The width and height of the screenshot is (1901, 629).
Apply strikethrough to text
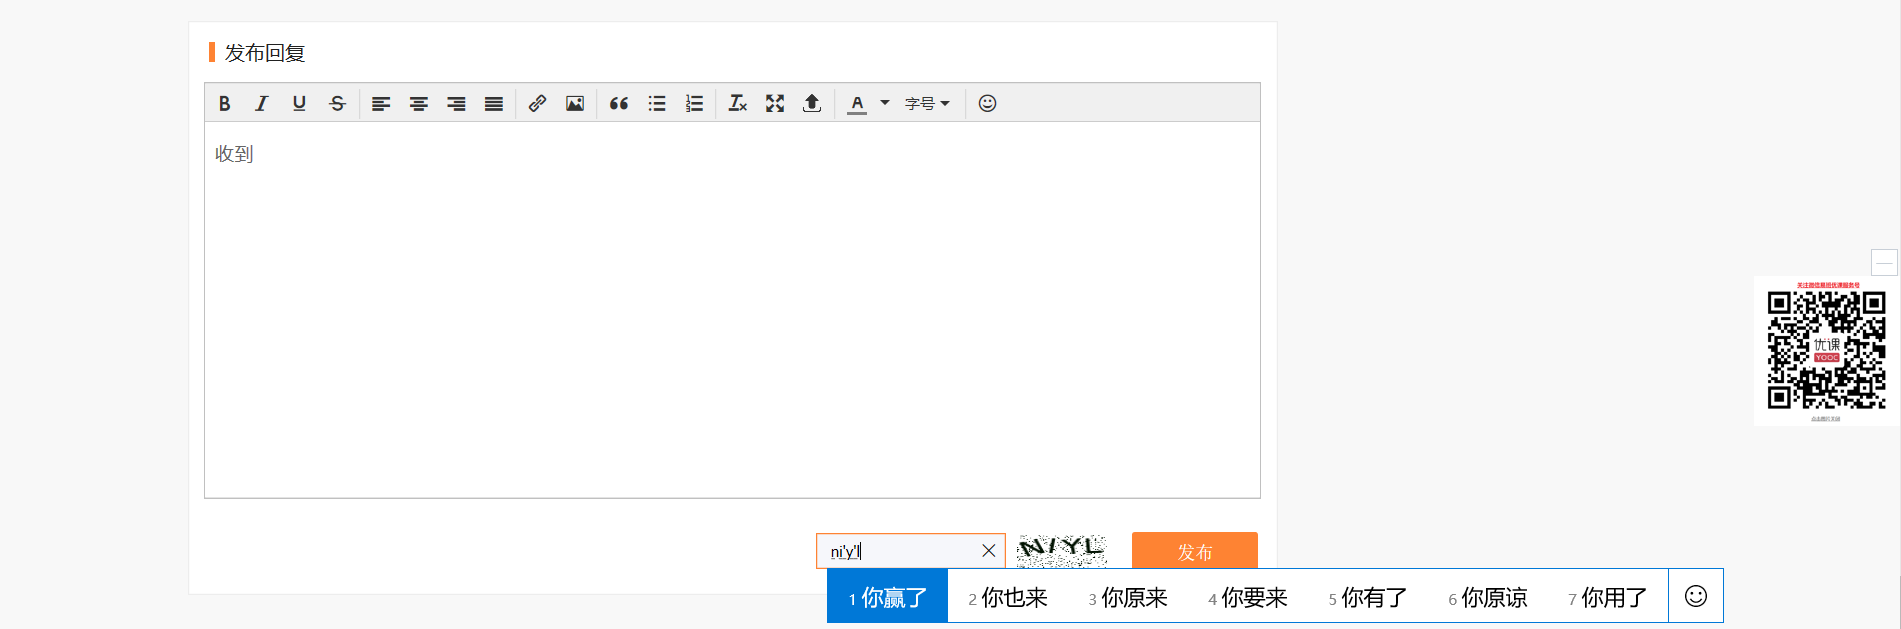(337, 103)
